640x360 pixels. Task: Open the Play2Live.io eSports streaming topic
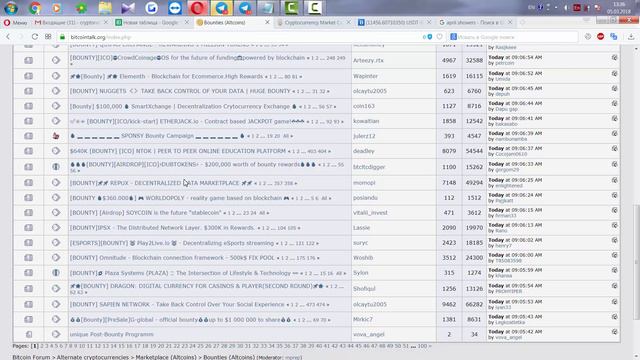tap(172, 243)
